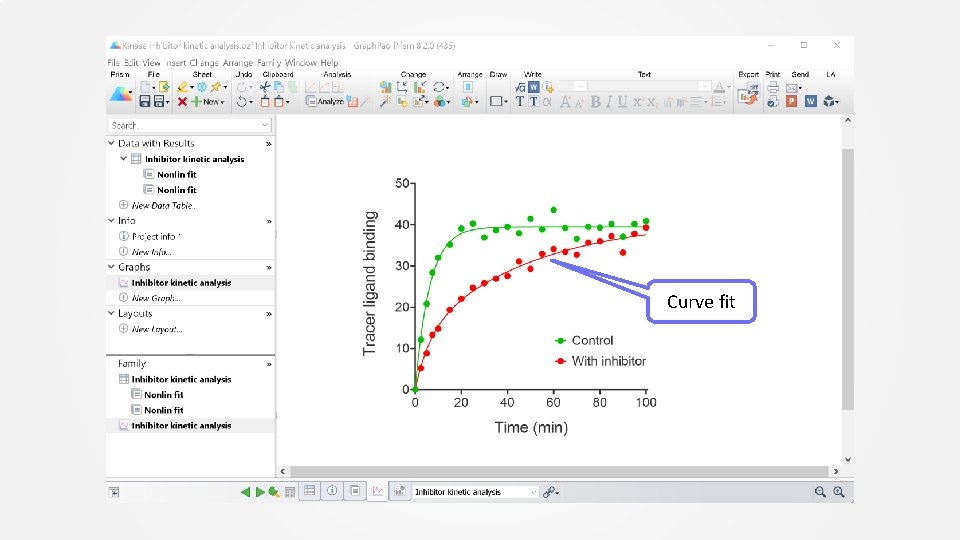960x540 pixels.
Task: Click the Change graph type icon
Action: (385, 87)
